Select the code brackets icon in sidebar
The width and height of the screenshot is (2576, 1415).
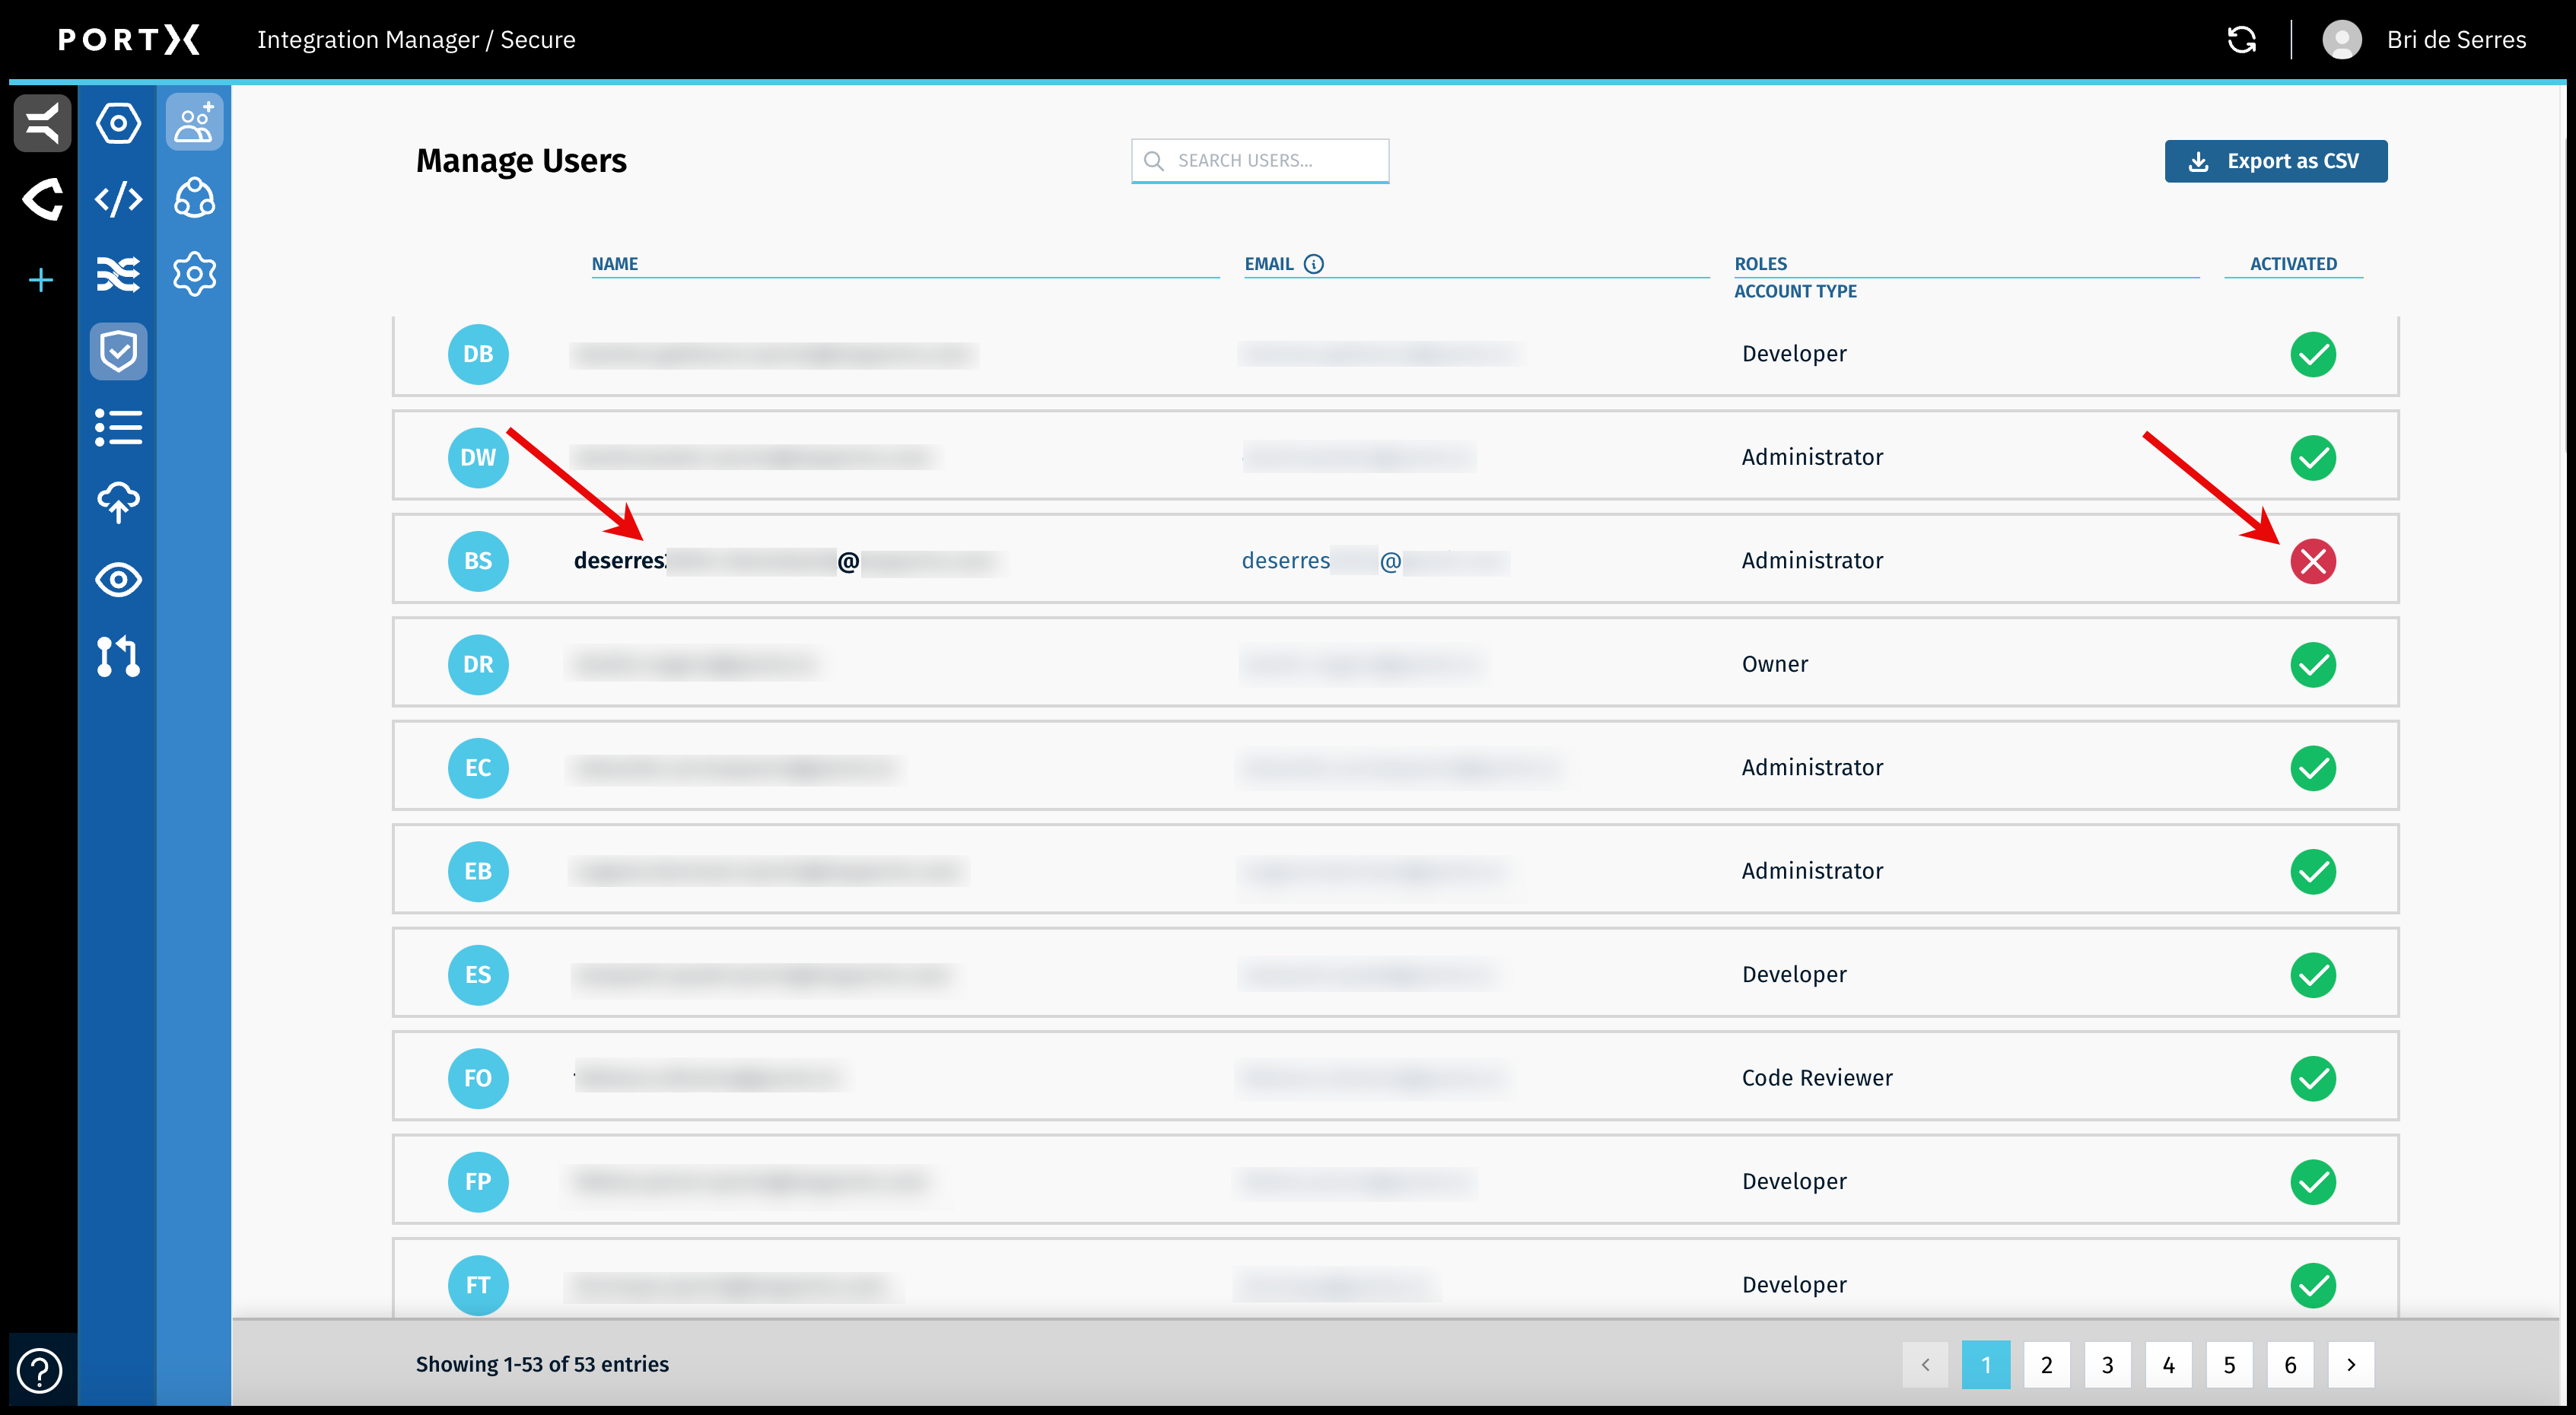(x=118, y=199)
